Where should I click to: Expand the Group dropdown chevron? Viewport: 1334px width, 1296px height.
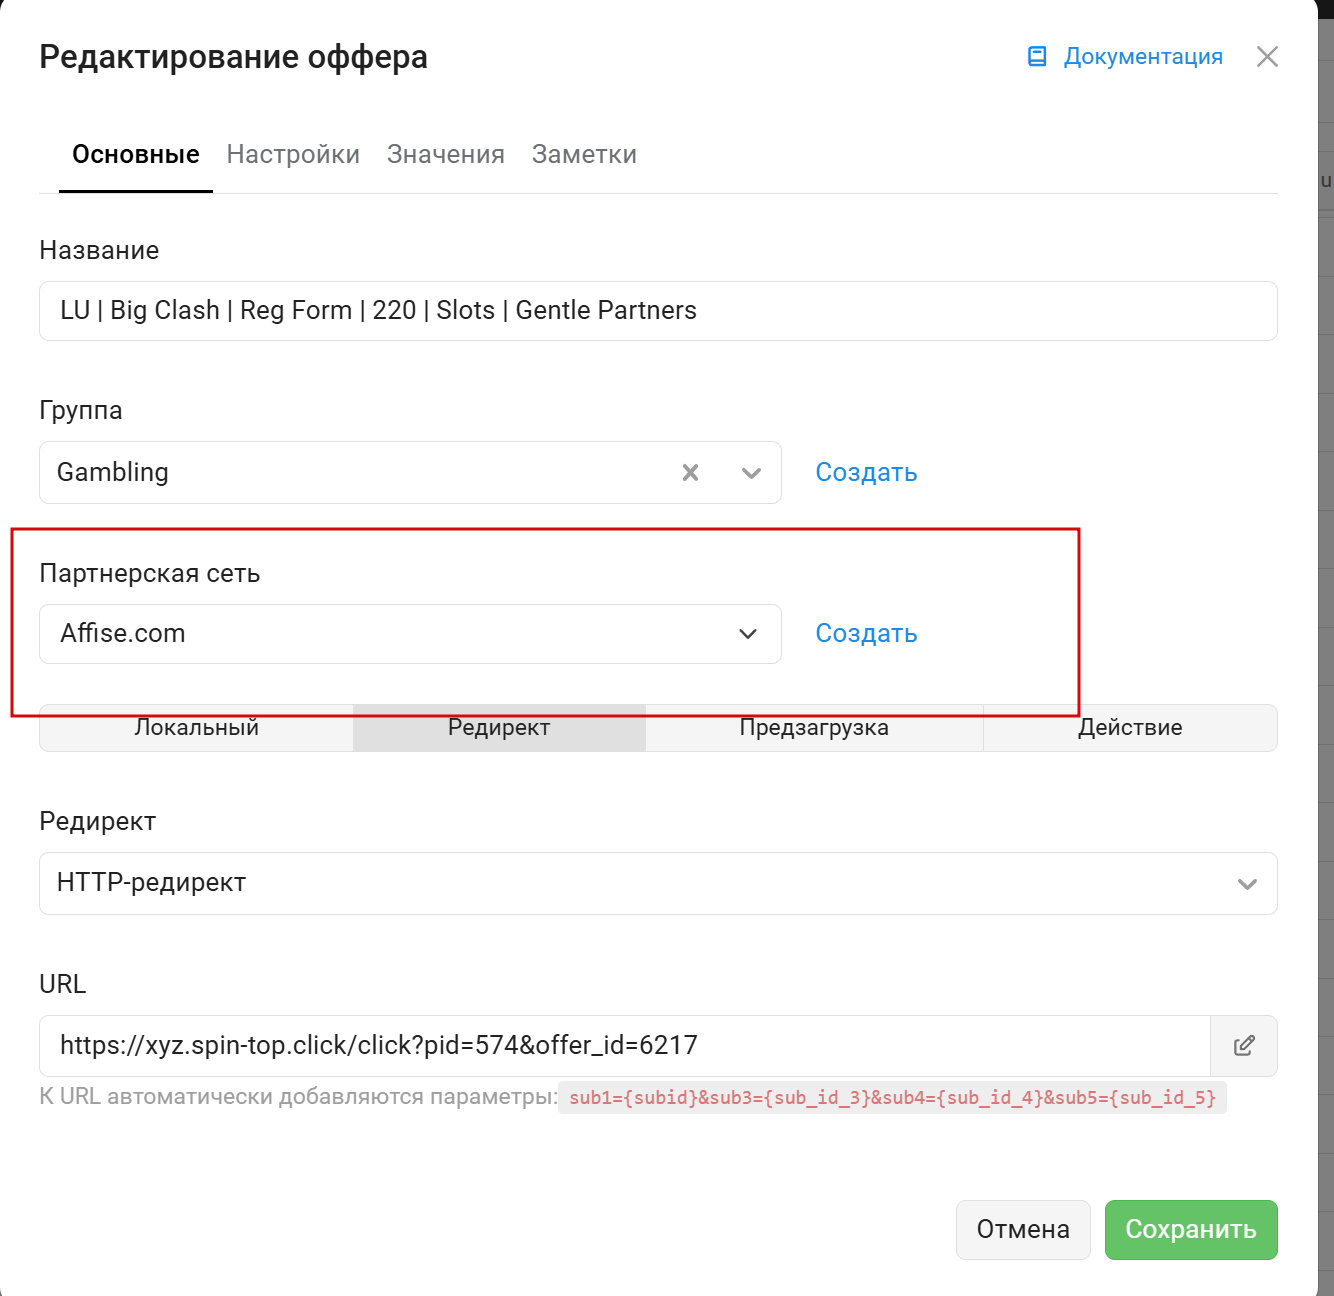pos(752,473)
